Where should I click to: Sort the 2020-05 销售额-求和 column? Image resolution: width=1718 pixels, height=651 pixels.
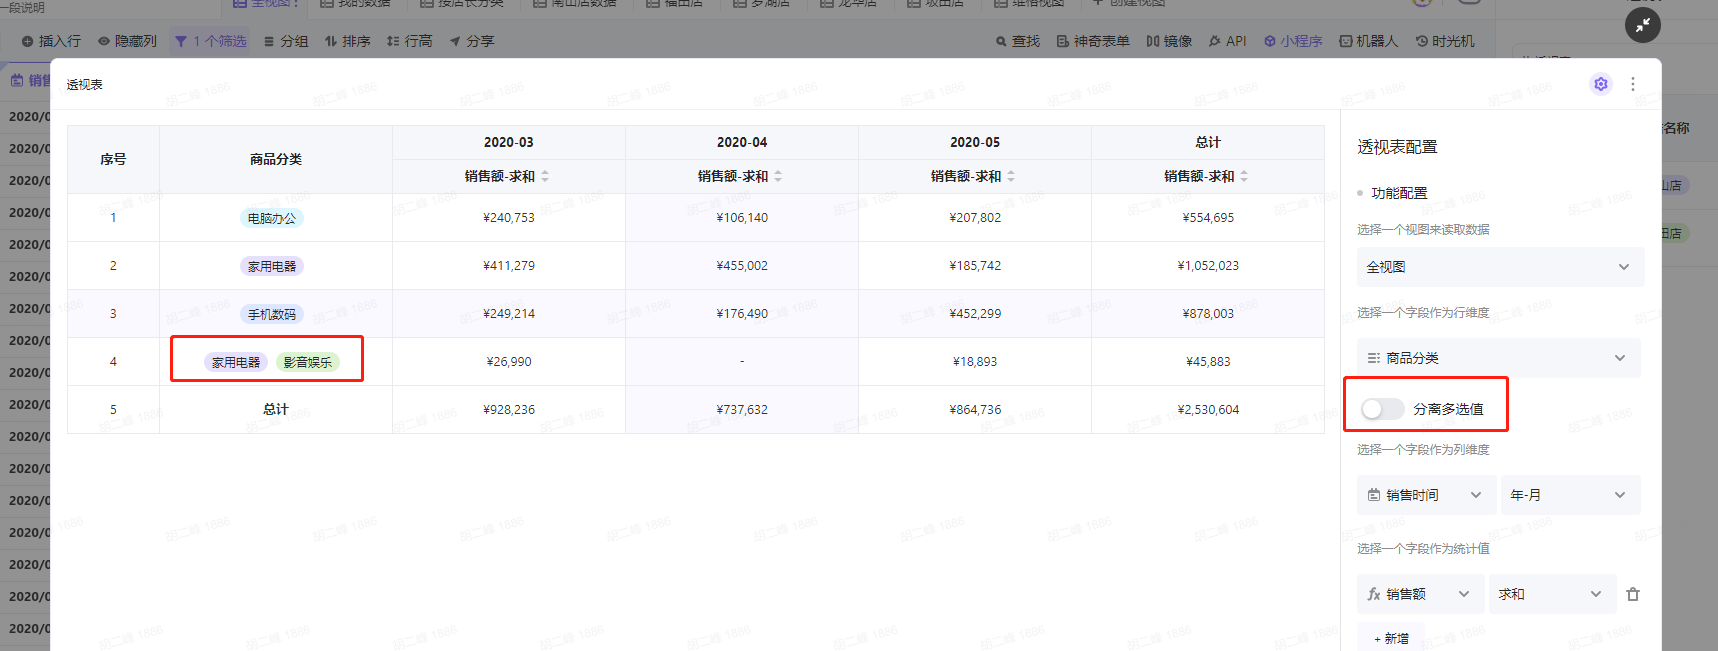[x=1011, y=176]
